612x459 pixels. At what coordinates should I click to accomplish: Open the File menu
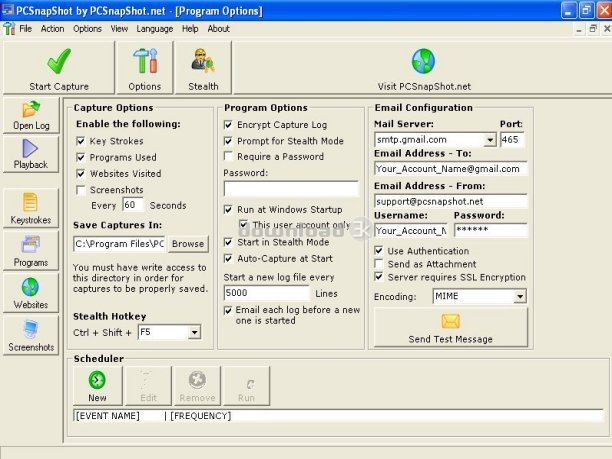point(25,29)
